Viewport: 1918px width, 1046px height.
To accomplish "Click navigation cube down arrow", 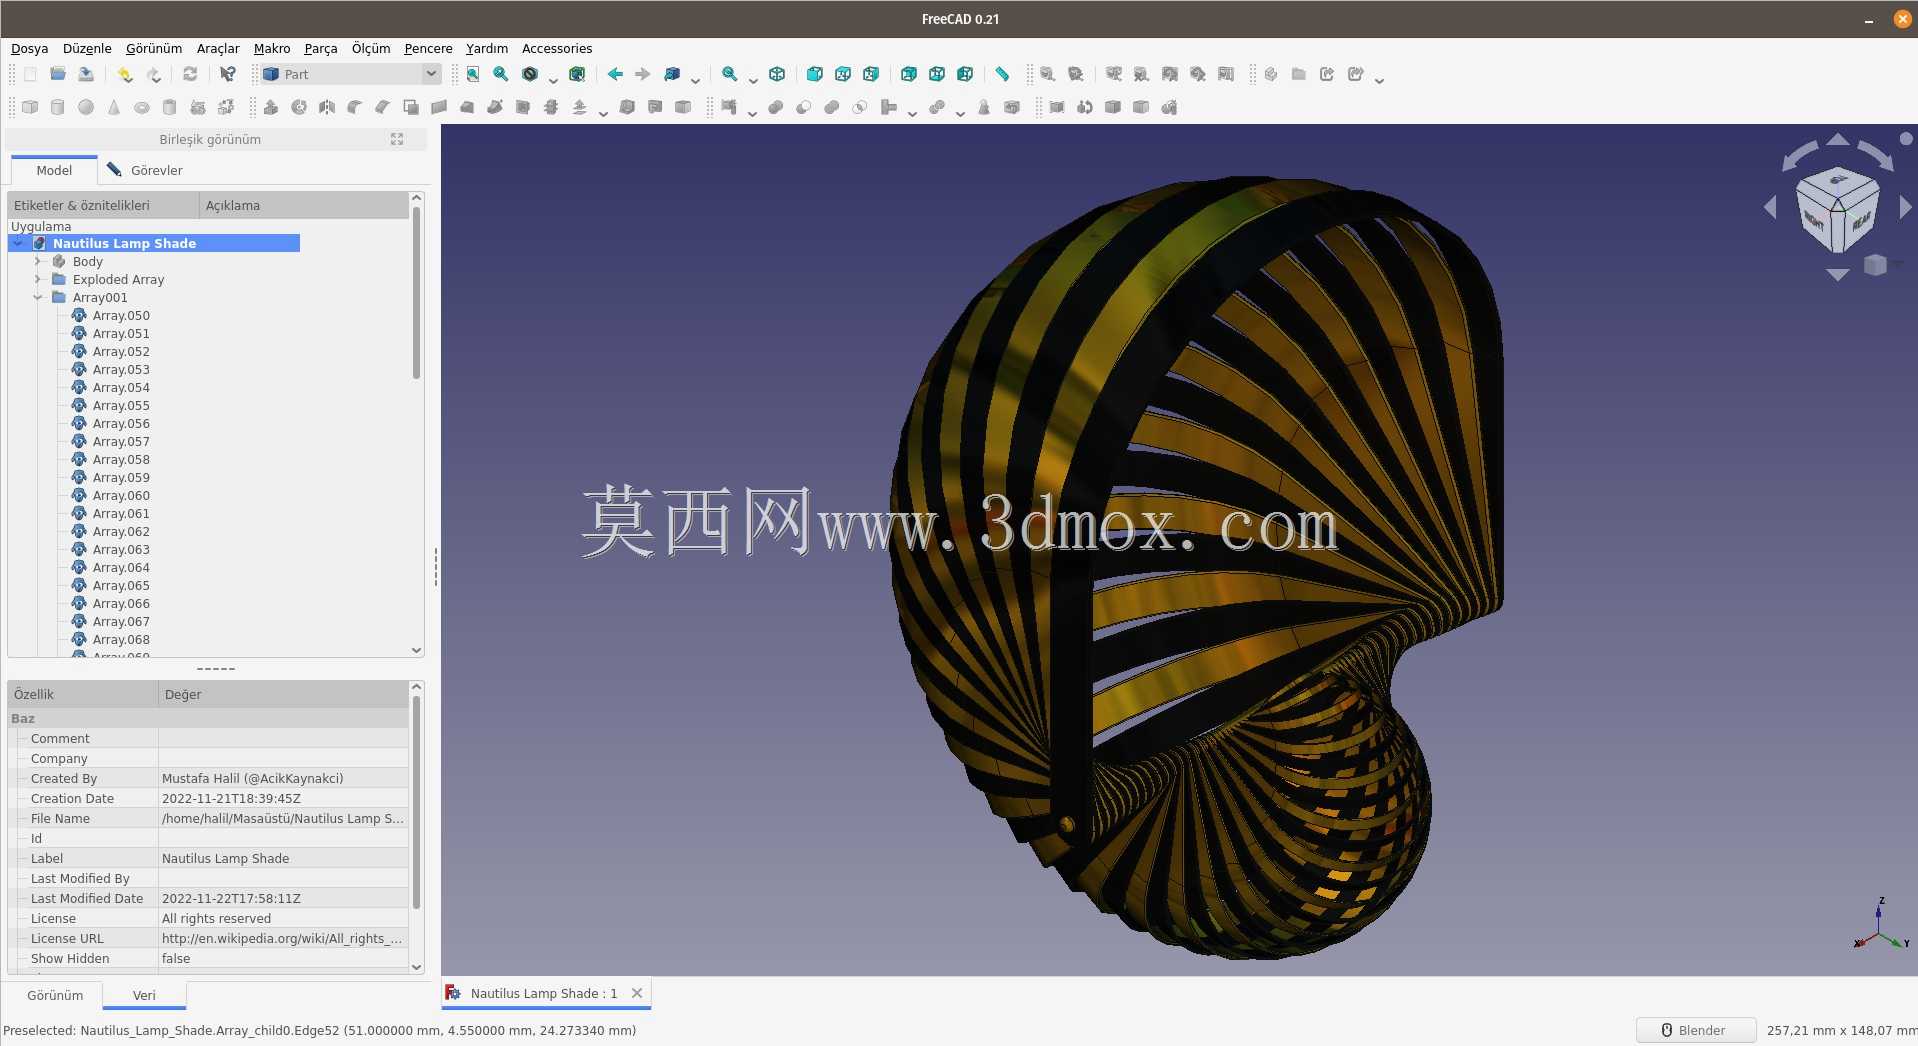I will (x=1837, y=274).
